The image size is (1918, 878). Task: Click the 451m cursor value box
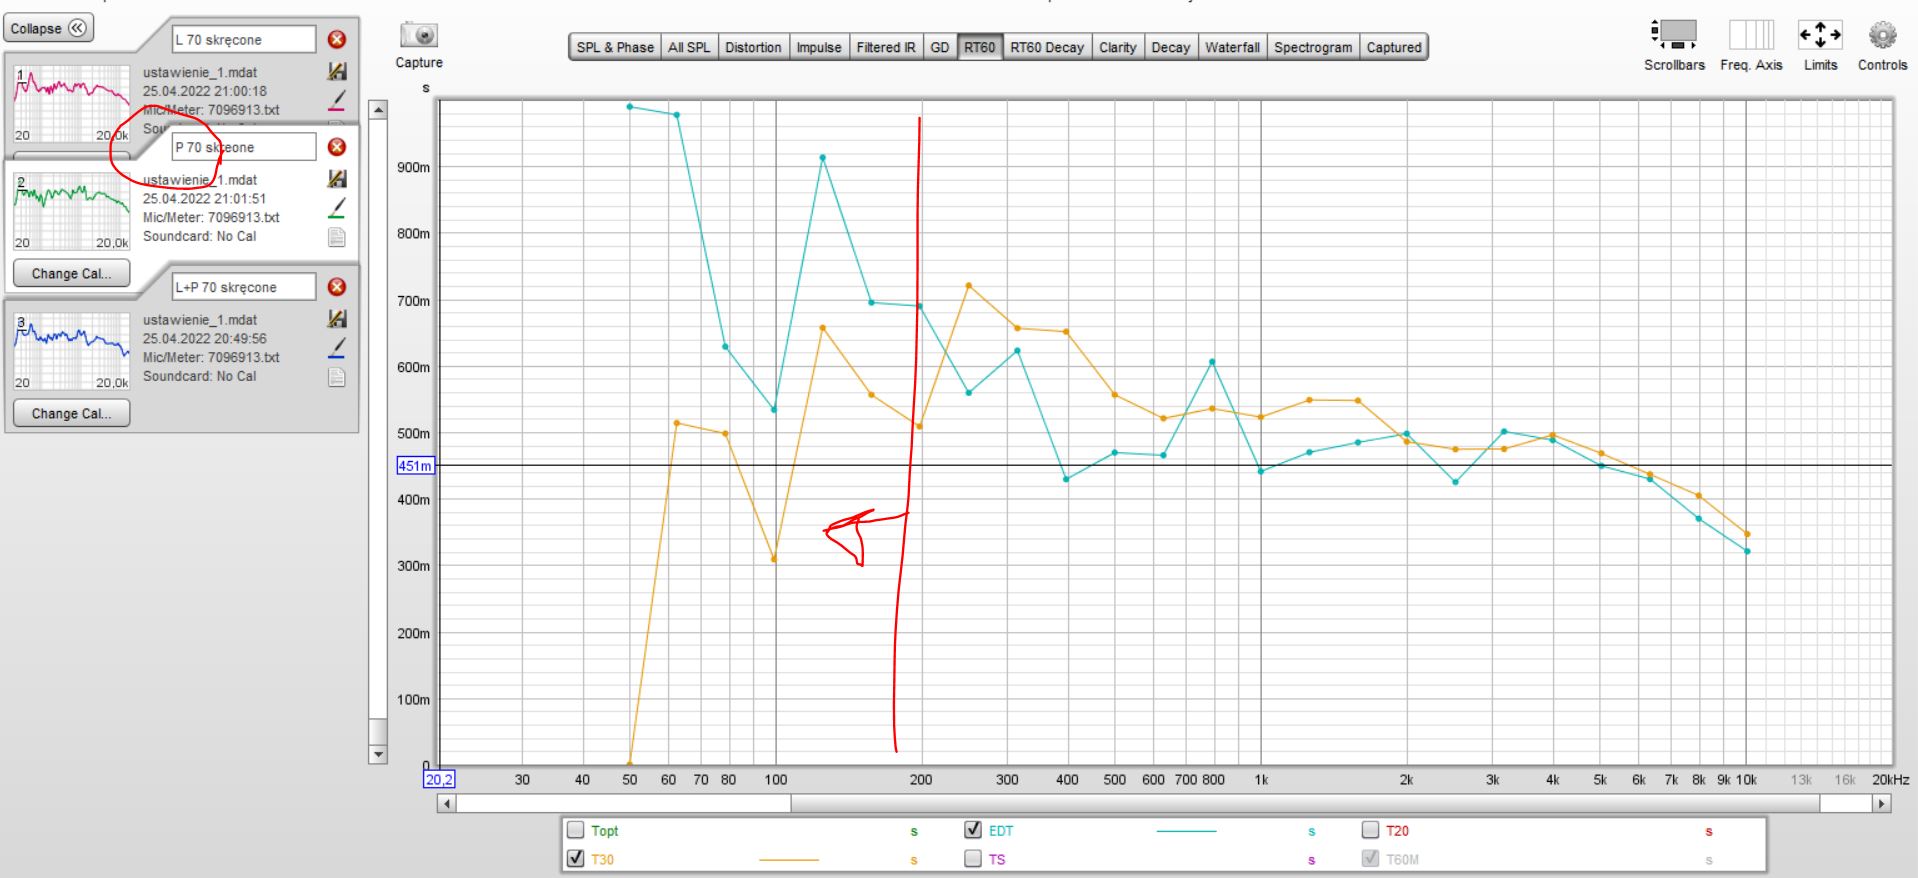coord(415,466)
